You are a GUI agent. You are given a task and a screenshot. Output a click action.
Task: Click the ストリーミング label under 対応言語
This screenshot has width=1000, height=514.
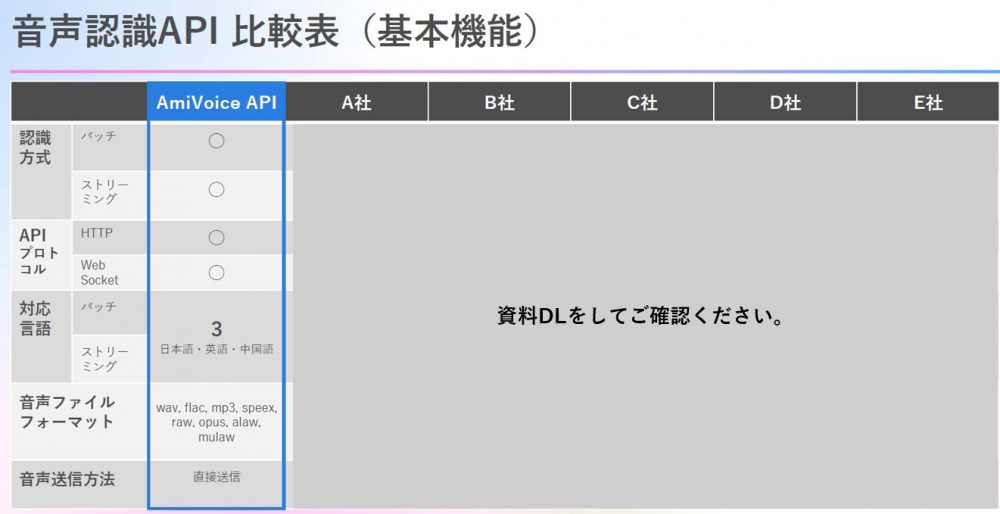pyautogui.click(x=105, y=359)
